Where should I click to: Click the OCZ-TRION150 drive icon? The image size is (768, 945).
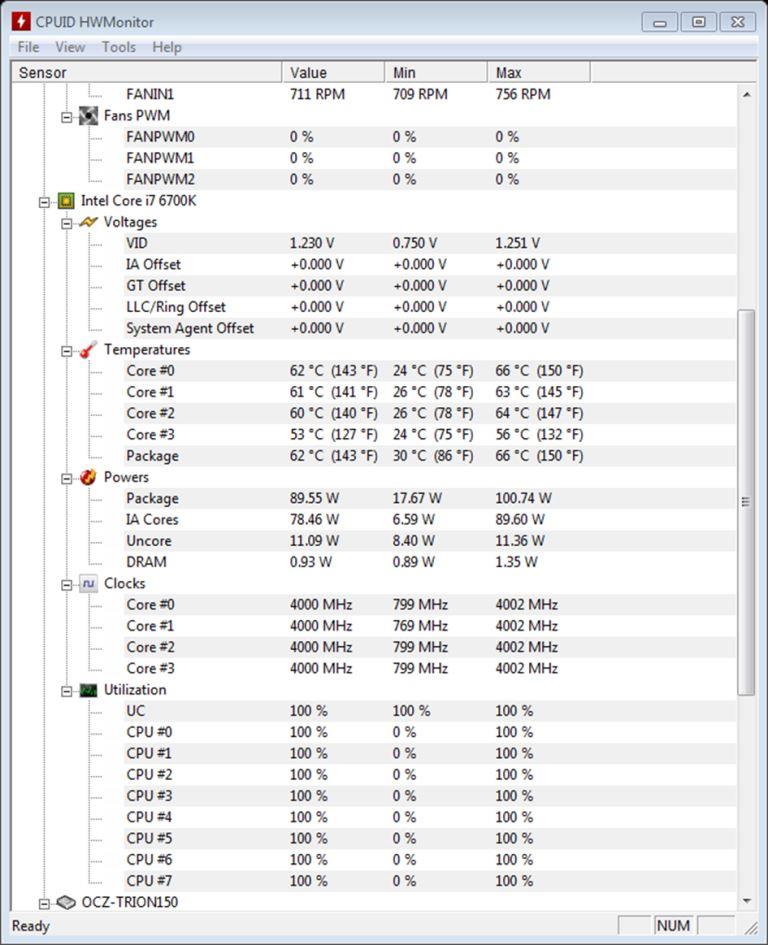point(66,902)
